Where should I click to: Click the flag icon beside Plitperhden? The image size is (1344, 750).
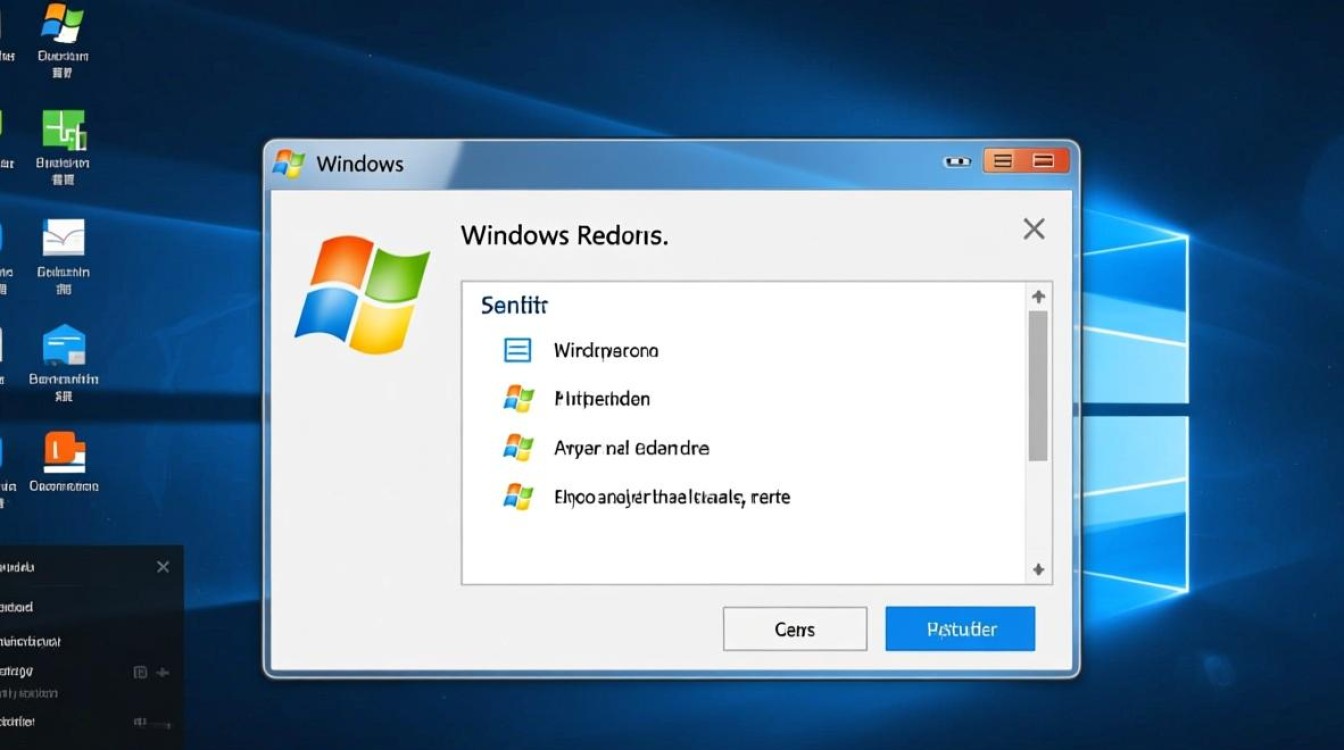click(518, 399)
